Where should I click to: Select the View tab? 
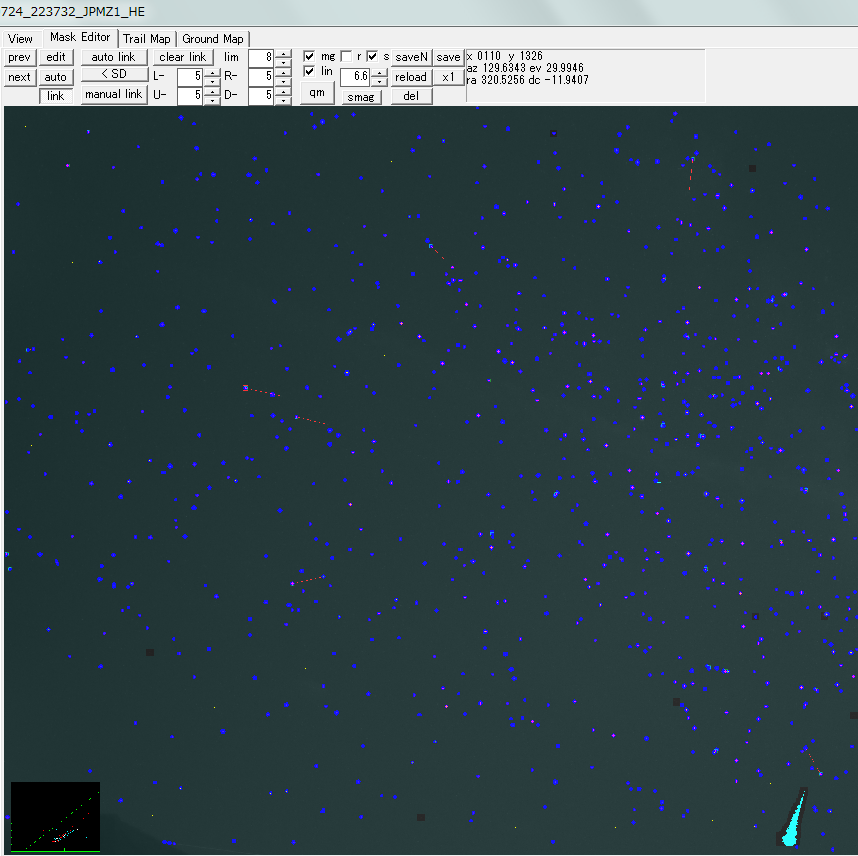tap(20, 39)
